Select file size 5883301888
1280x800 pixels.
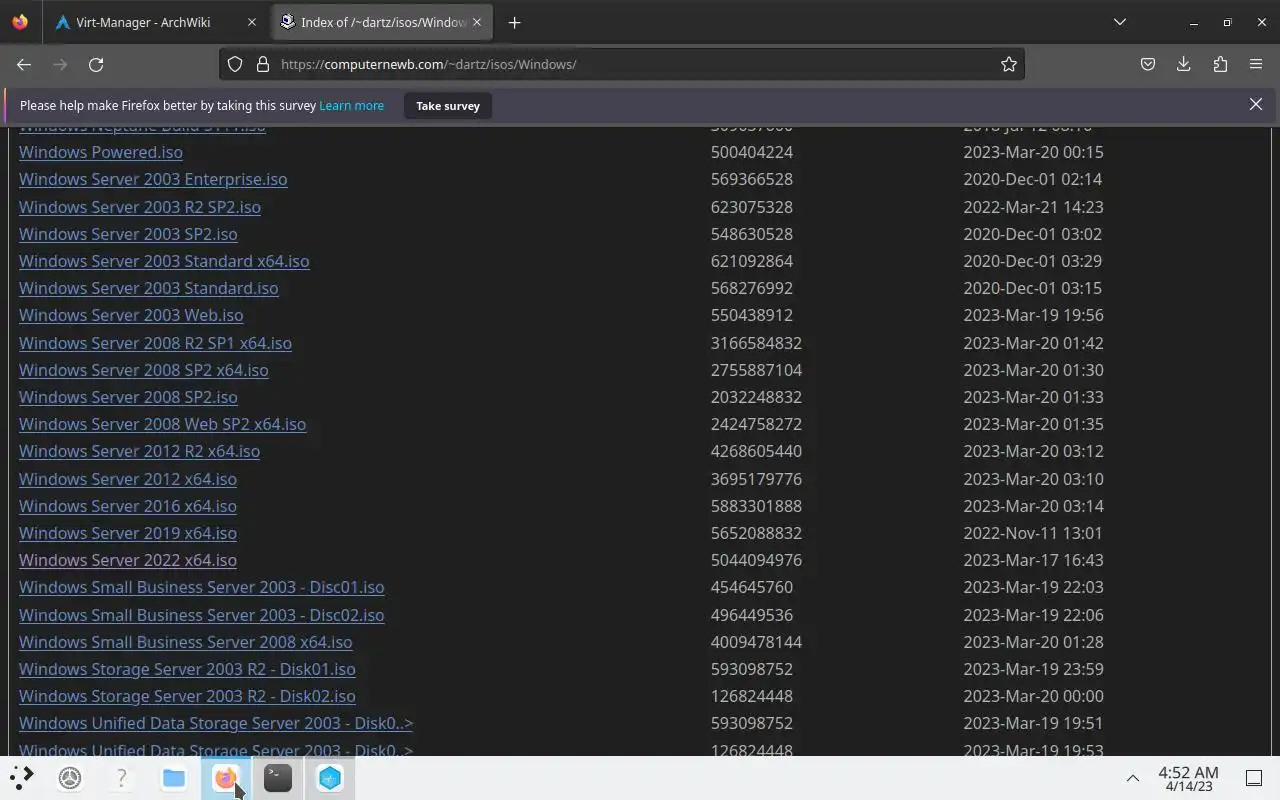(756, 506)
